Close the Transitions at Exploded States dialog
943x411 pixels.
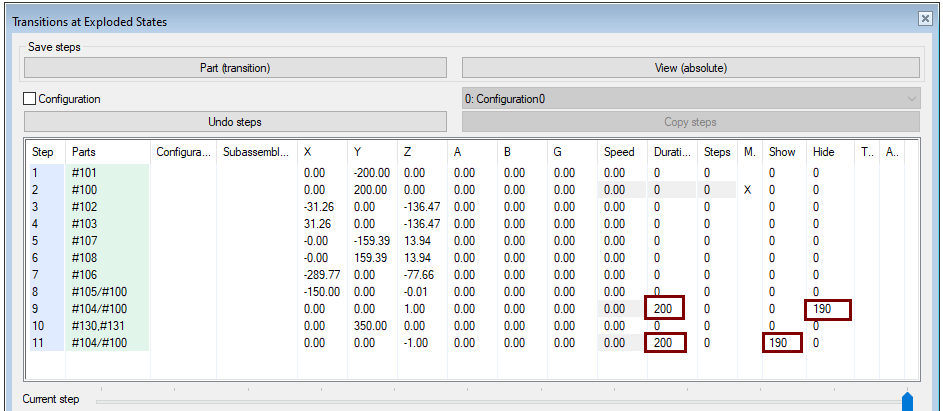point(924,19)
